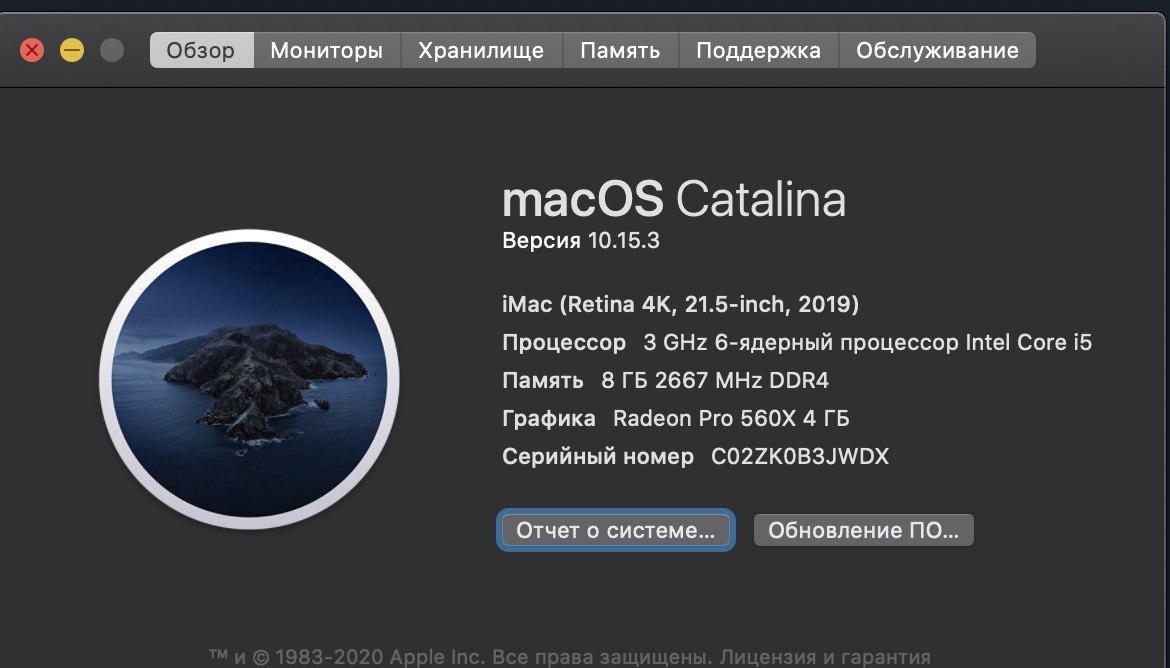Click the Графика label
The height and width of the screenshot is (668, 1170).
click(x=548, y=418)
